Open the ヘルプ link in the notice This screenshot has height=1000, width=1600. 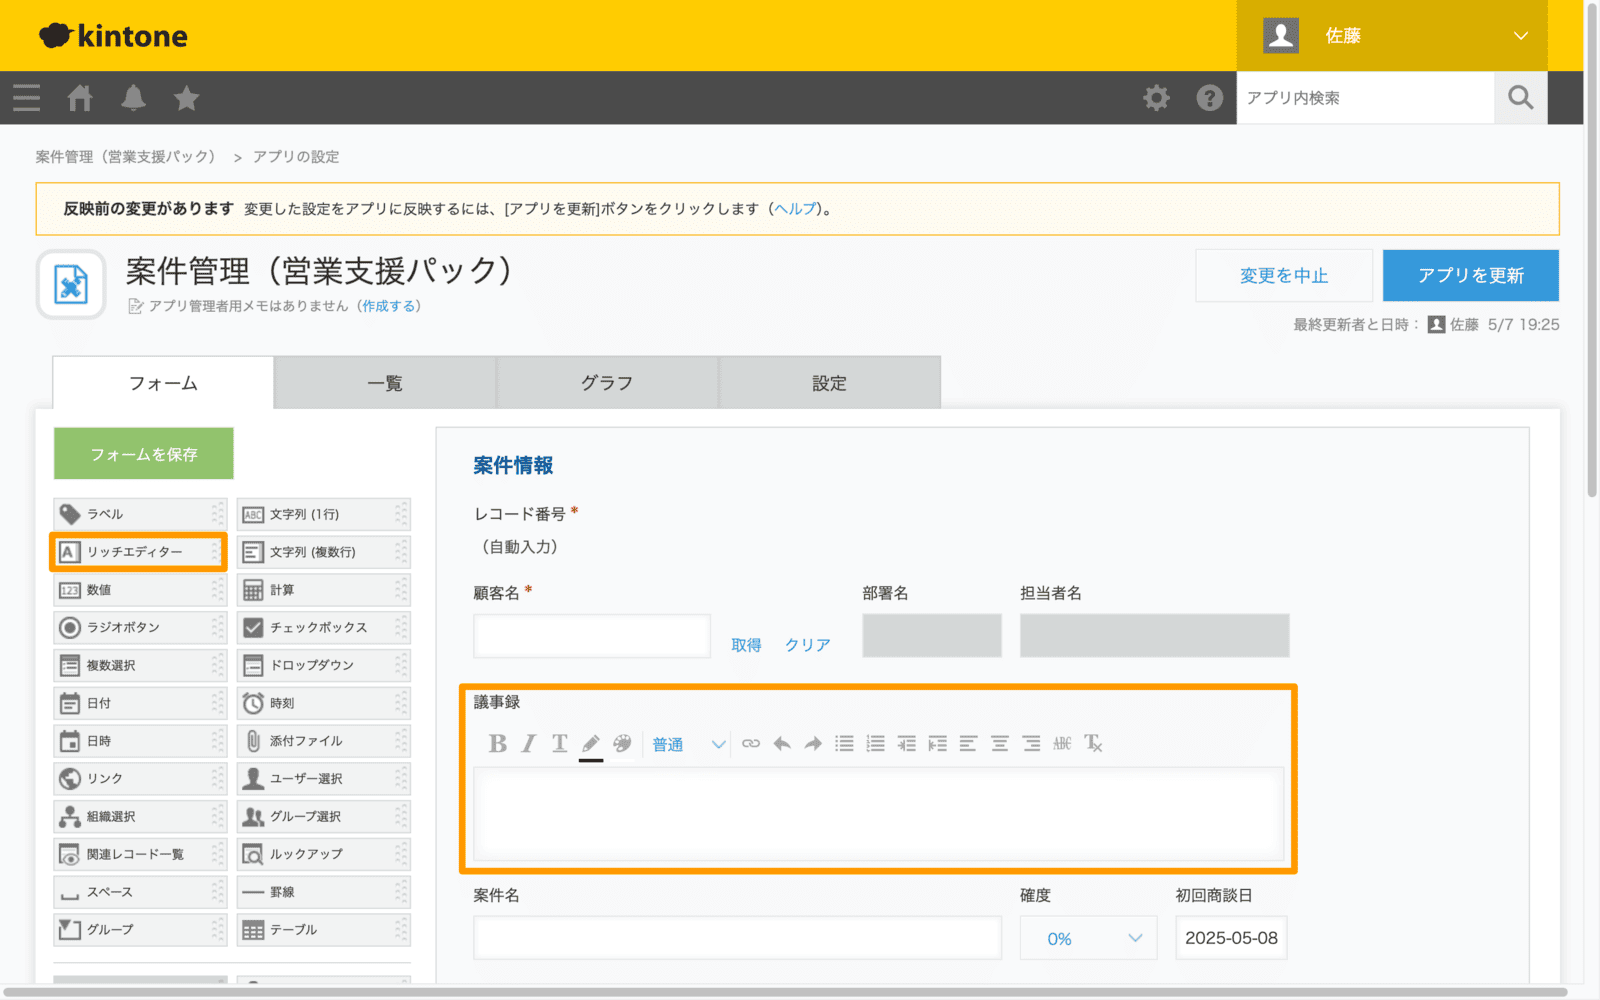click(796, 209)
